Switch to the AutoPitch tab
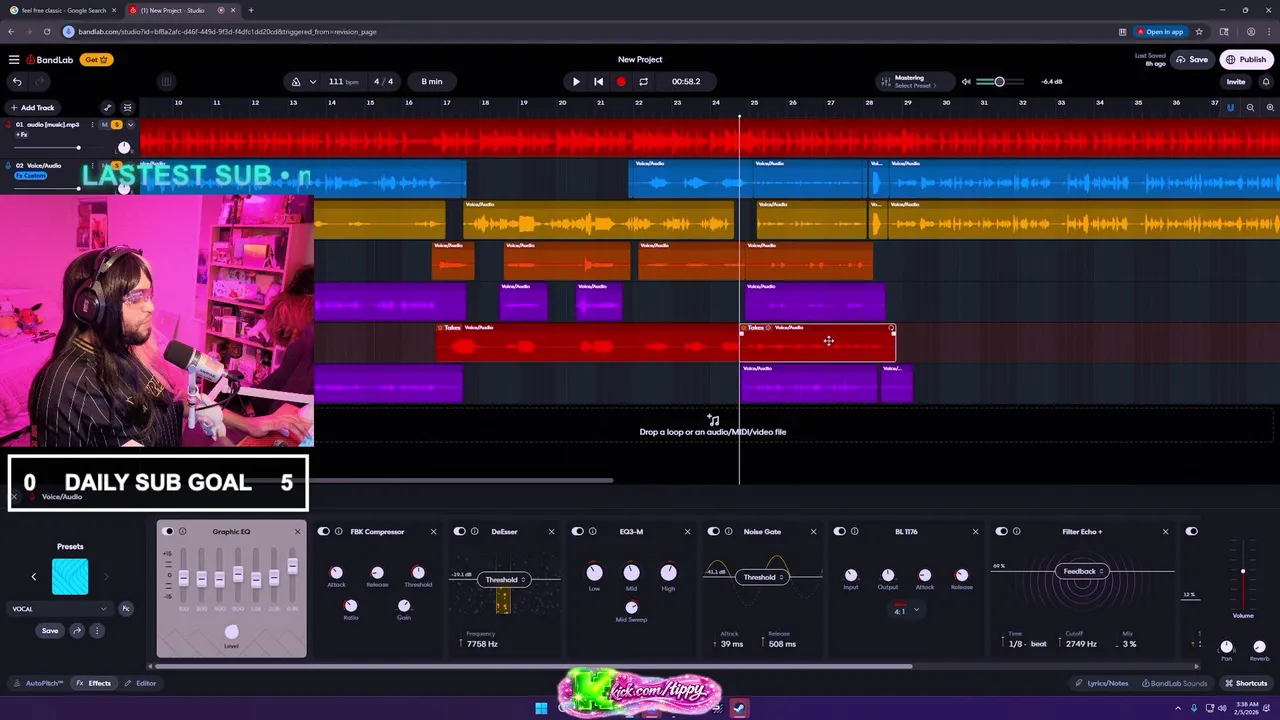This screenshot has width=1280, height=720. (39, 683)
